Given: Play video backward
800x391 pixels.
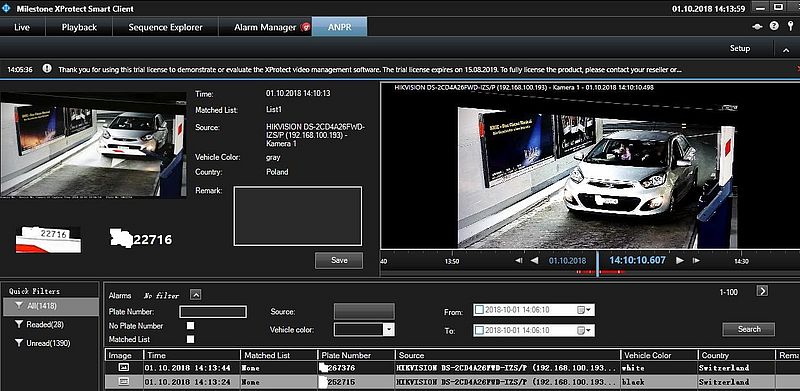Looking at the screenshot, I should (x=534, y=260).
